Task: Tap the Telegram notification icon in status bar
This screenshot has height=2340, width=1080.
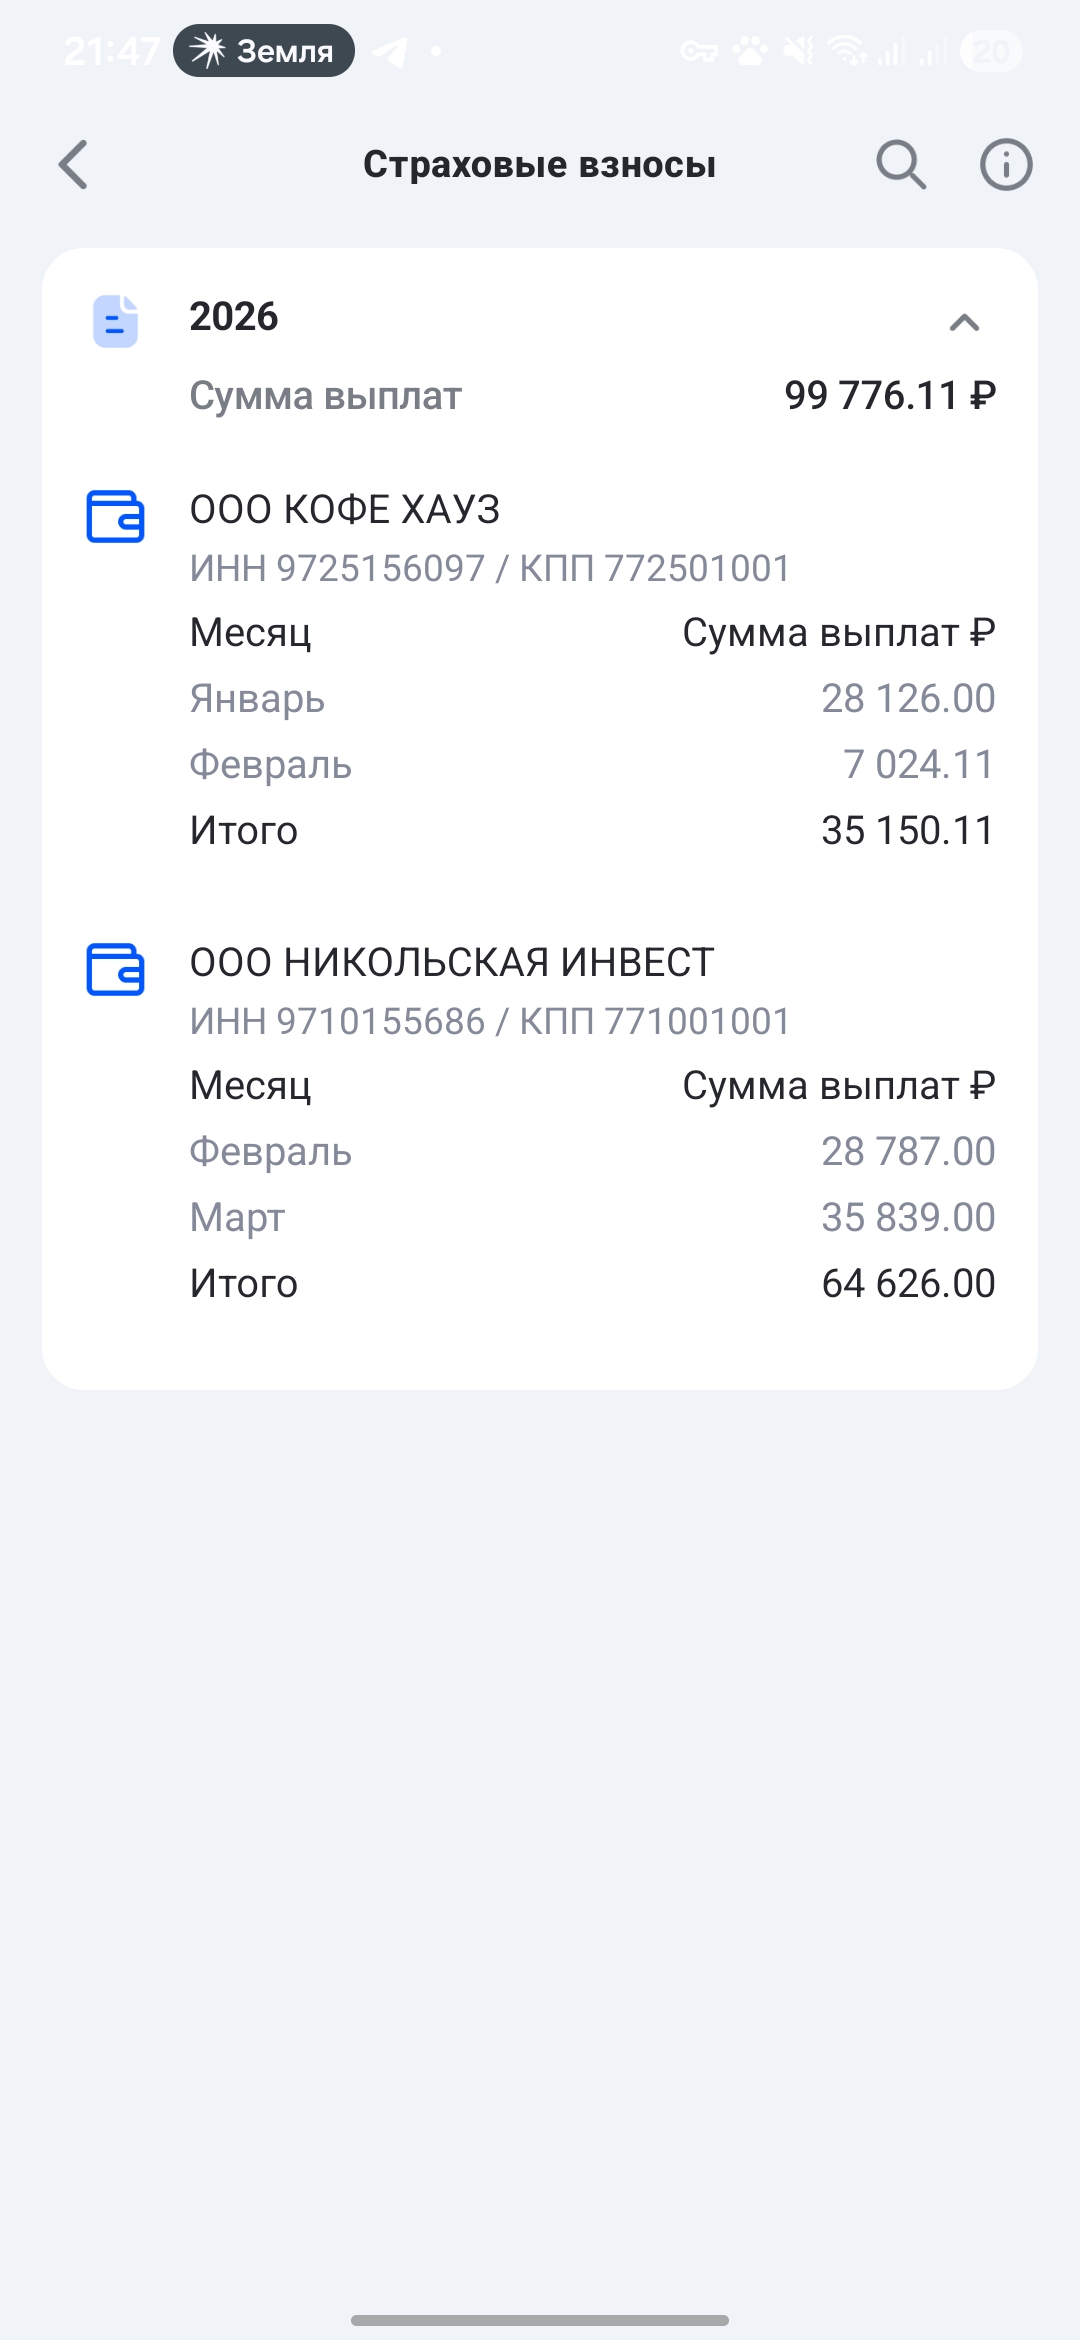Action: (x=390, y=51)
